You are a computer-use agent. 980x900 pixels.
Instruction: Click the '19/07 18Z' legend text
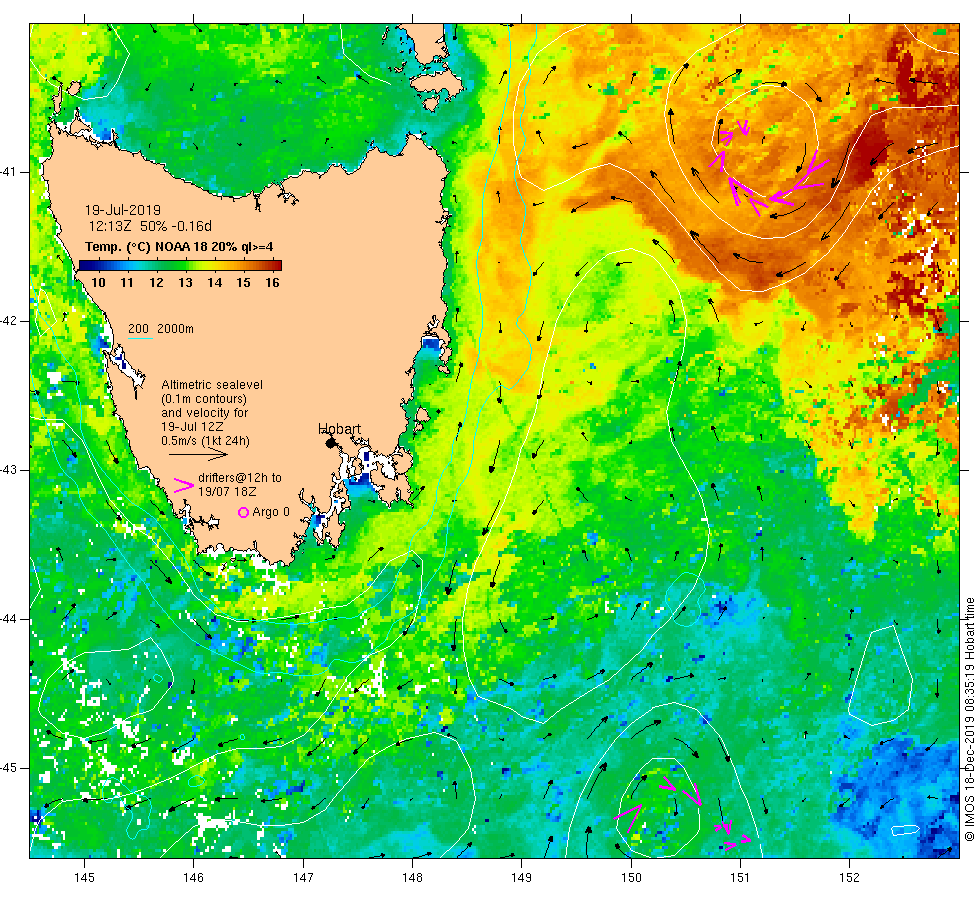pyautogui.click(x=227, y=492)
